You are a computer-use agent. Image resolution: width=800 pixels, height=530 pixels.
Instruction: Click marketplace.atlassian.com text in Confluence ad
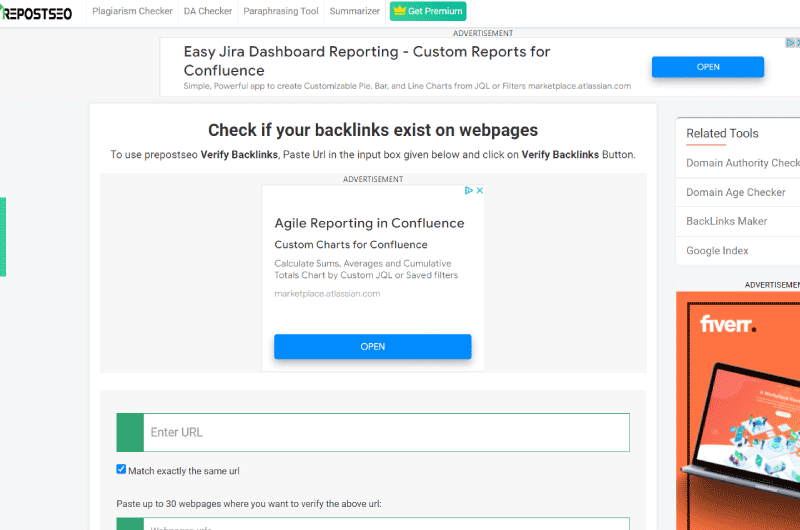click(x=327, y=294)
